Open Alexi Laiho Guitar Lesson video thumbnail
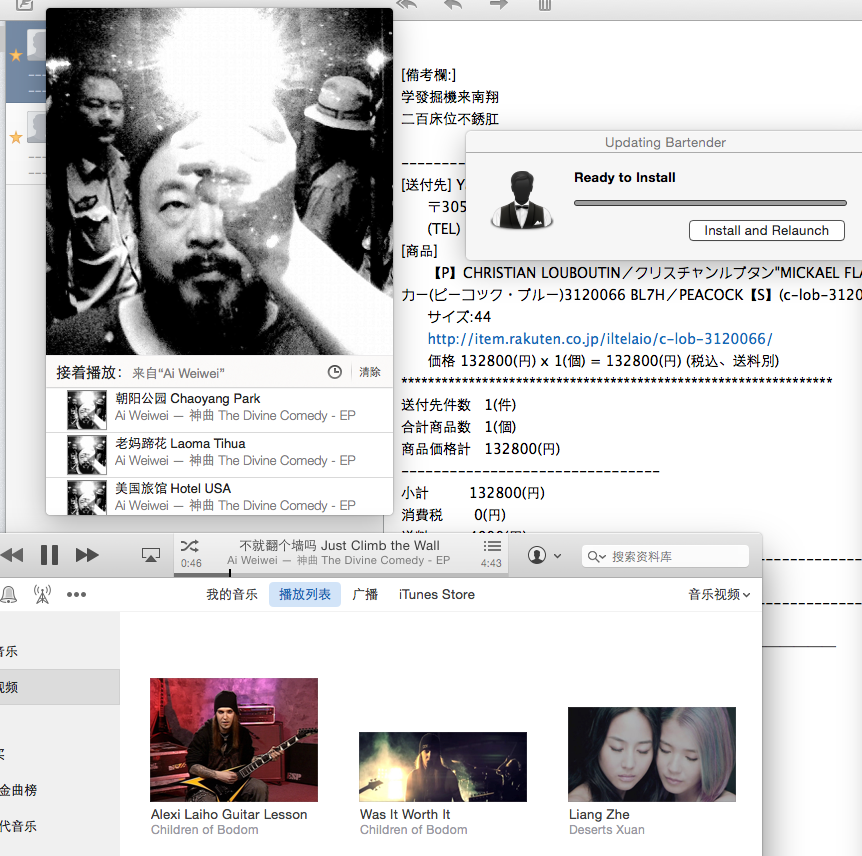Screen dimensions: 862x856 coord(234,739)
